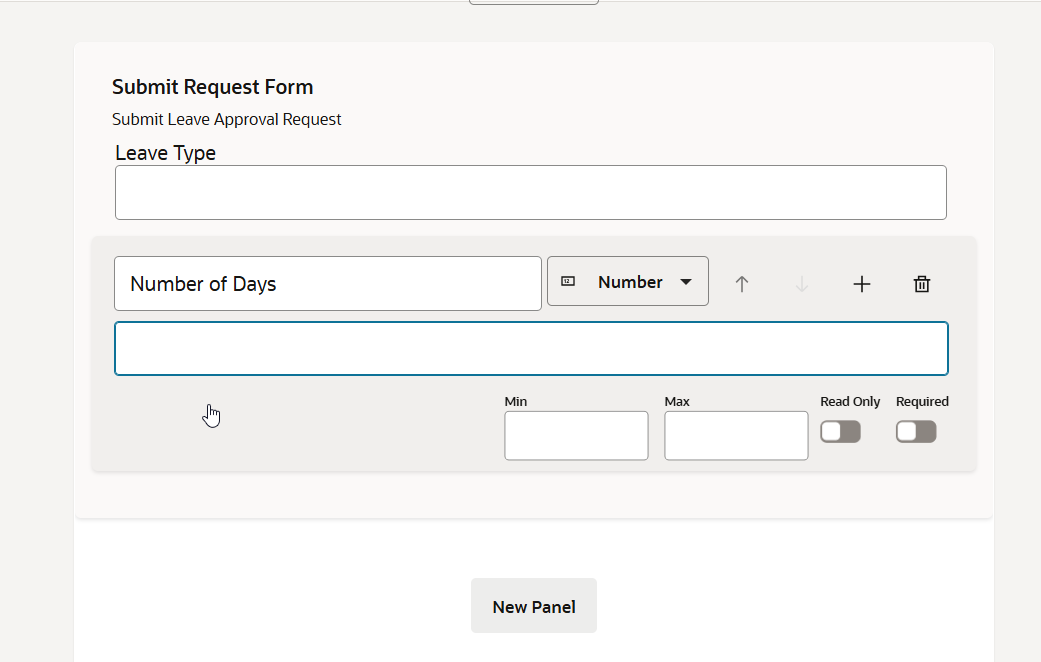1041x662 pixels.
Task: Click the Min value input box
Action: (x=576, y=436)
